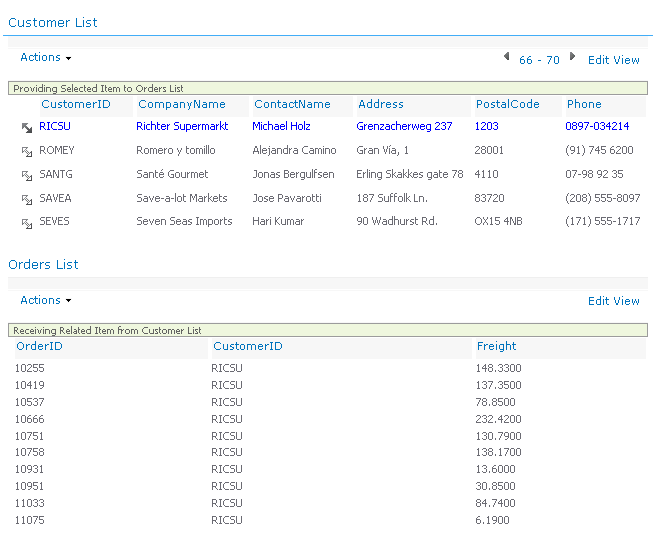The height and width of the screenshot is (545, 659).
Task: Click order ID 10666
Action: pos(29,419)
